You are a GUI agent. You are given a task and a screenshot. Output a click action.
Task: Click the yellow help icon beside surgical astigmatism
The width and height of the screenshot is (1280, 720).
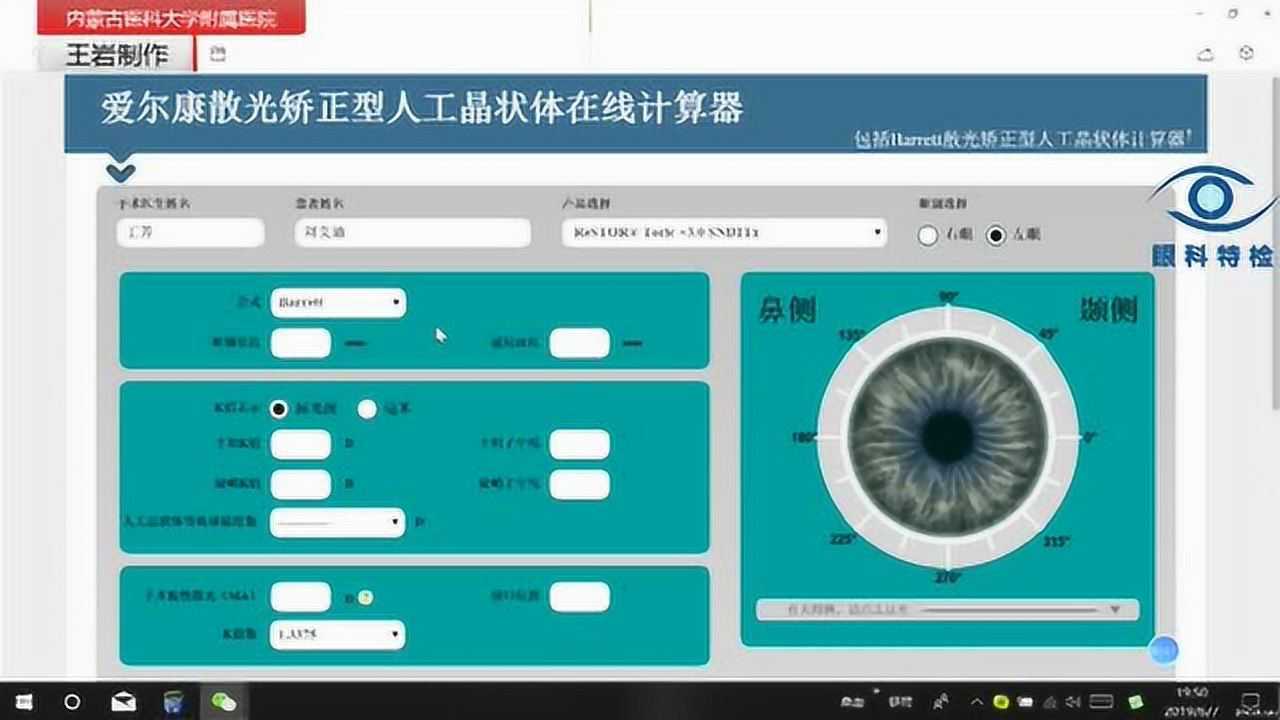click(x=366, y=598)
